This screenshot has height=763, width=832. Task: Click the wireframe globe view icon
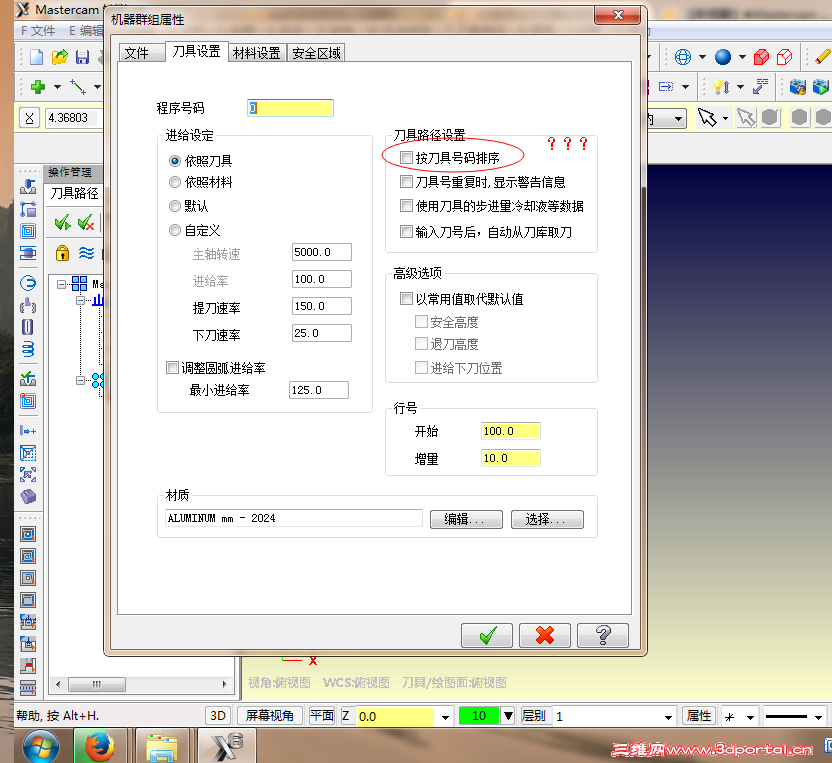(683, 57)
